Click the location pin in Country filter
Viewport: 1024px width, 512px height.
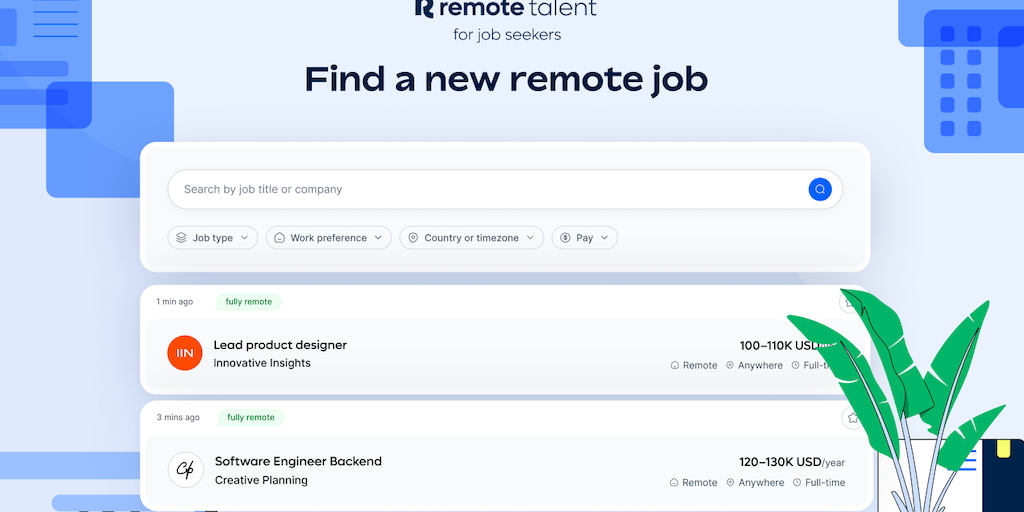click(x=413, y=238)
